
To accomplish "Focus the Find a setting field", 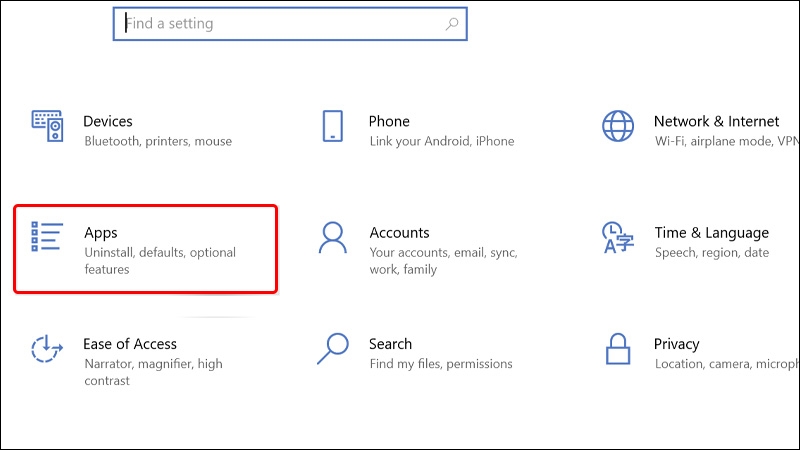I will click(x=290, y=23).
